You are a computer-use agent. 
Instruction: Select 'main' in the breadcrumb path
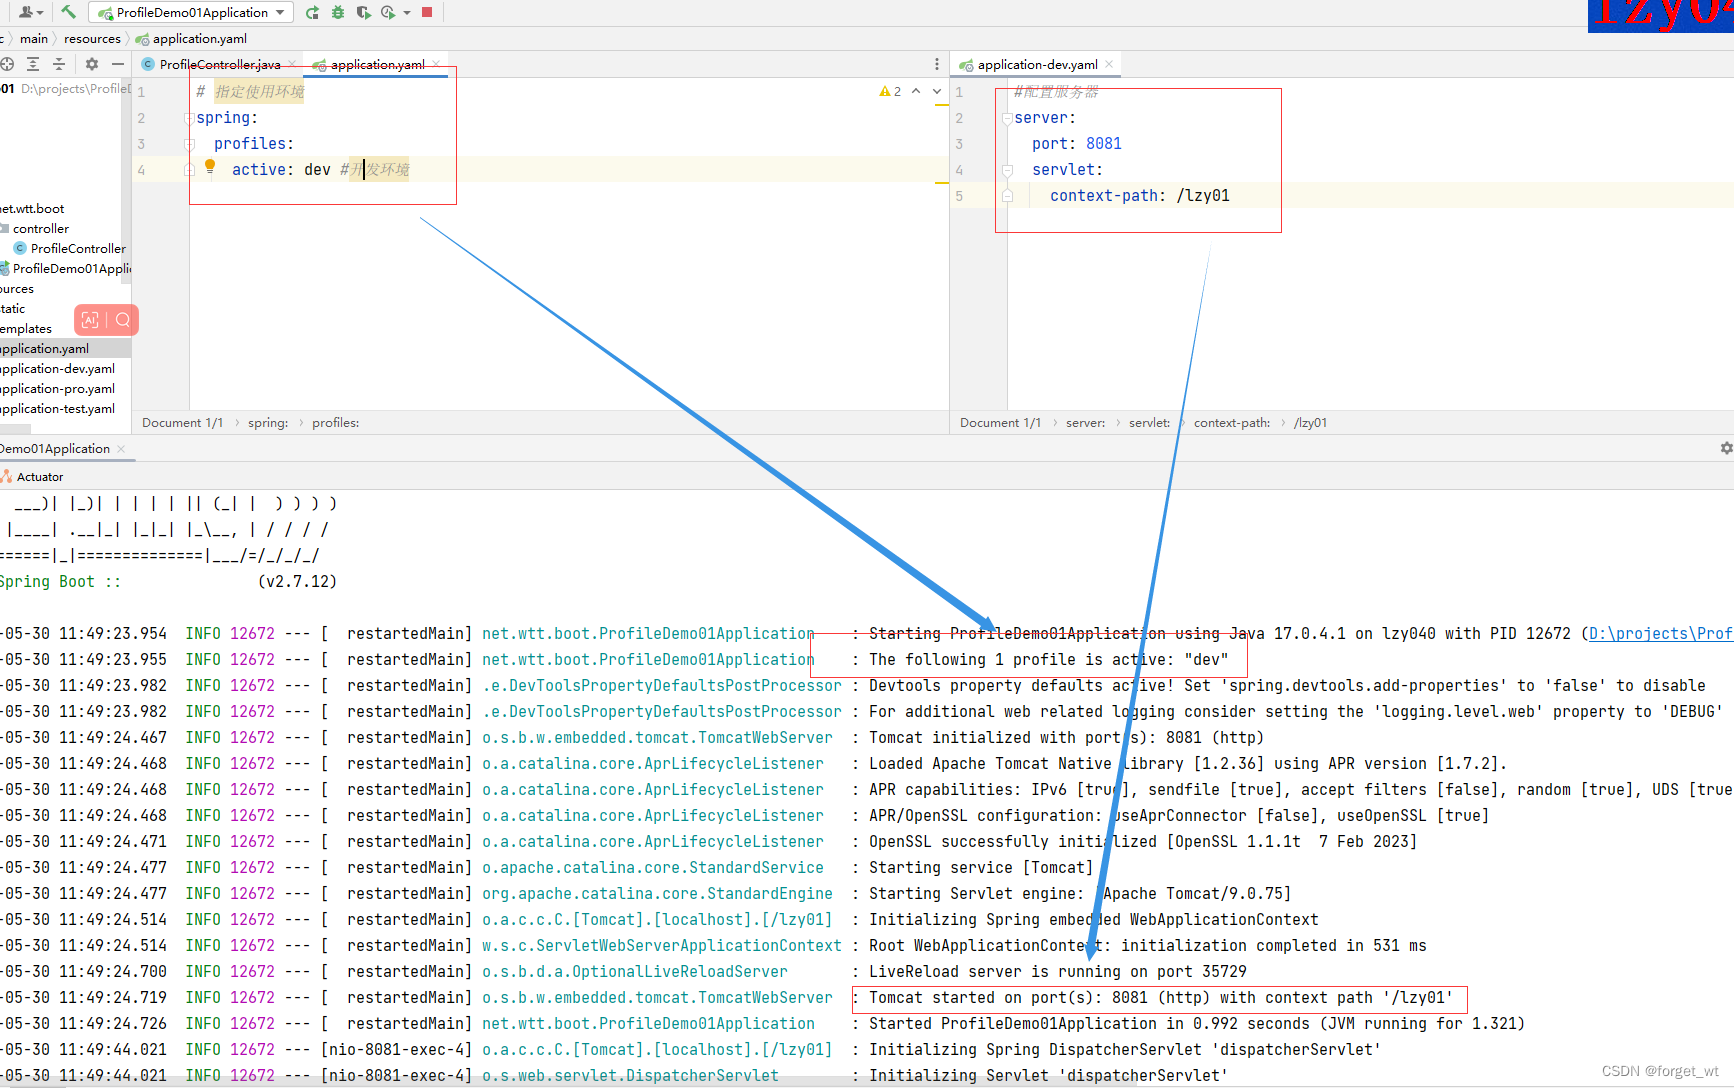pos(34,39)
